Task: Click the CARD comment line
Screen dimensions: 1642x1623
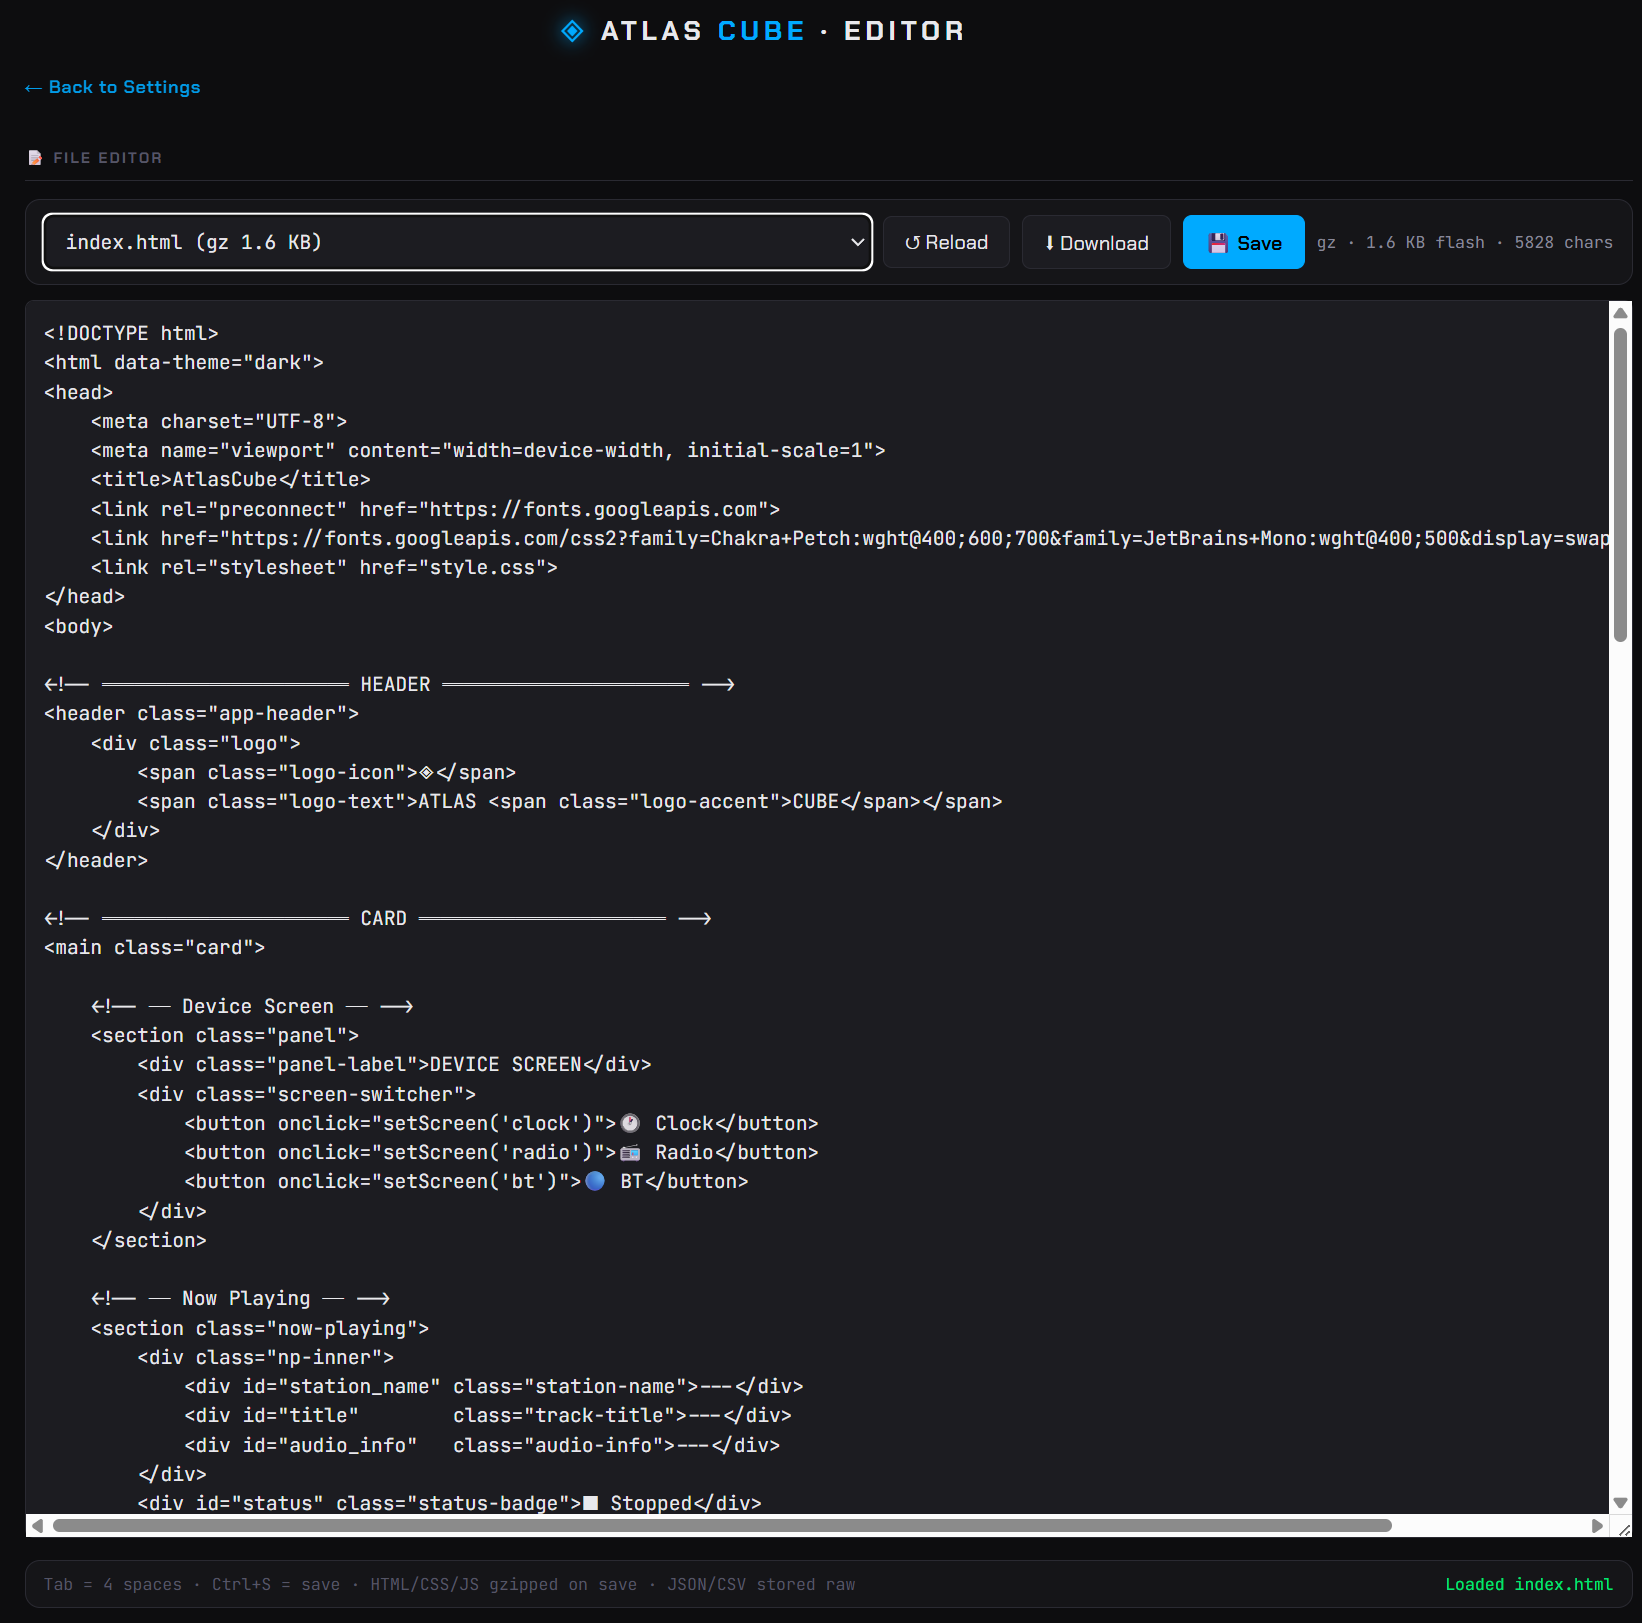Action: (378, 919)
